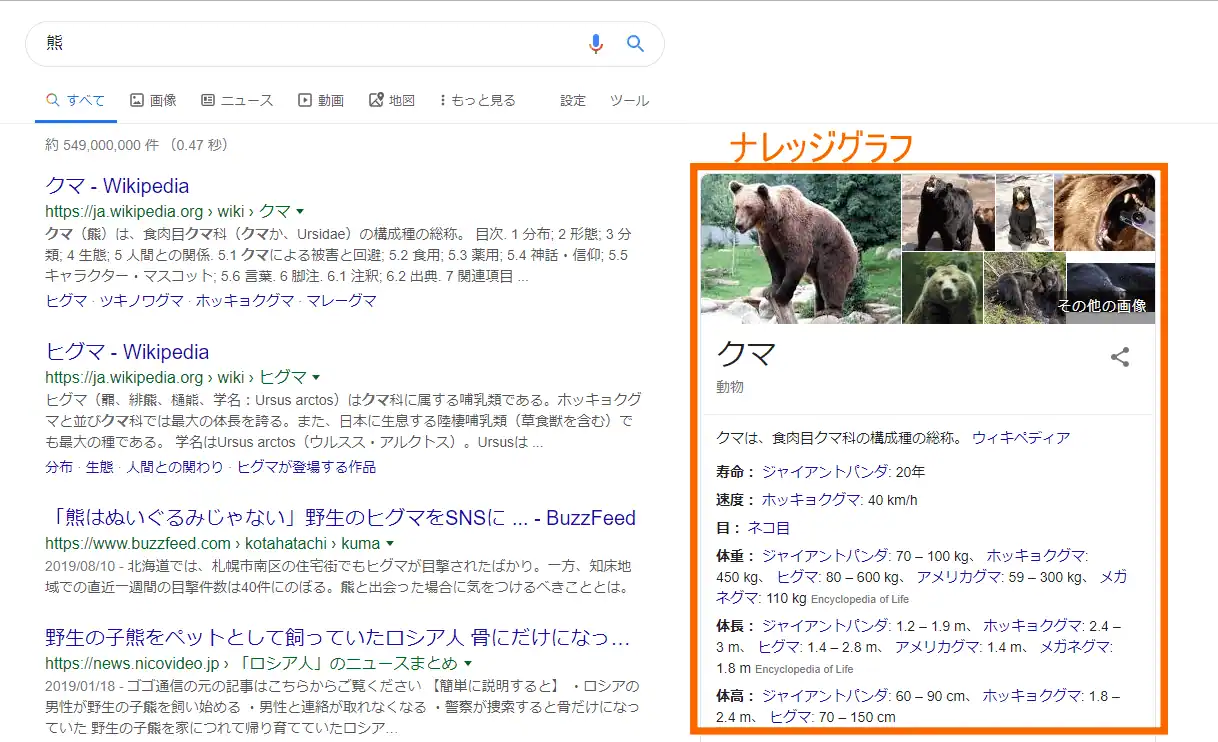Switch to the 動画 tab

click(321, 100)
